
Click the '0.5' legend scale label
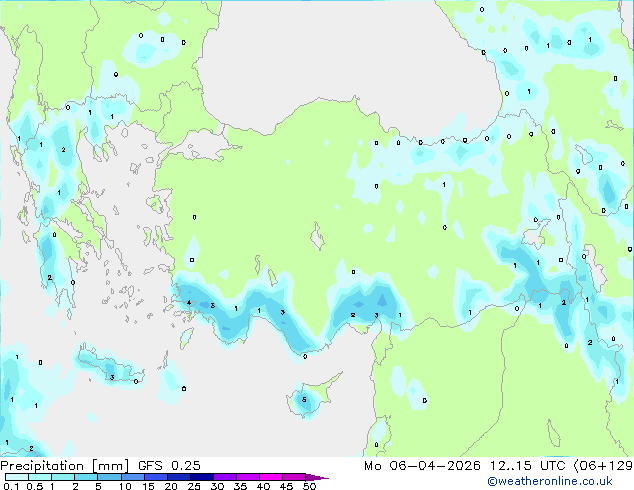[35, 486]
